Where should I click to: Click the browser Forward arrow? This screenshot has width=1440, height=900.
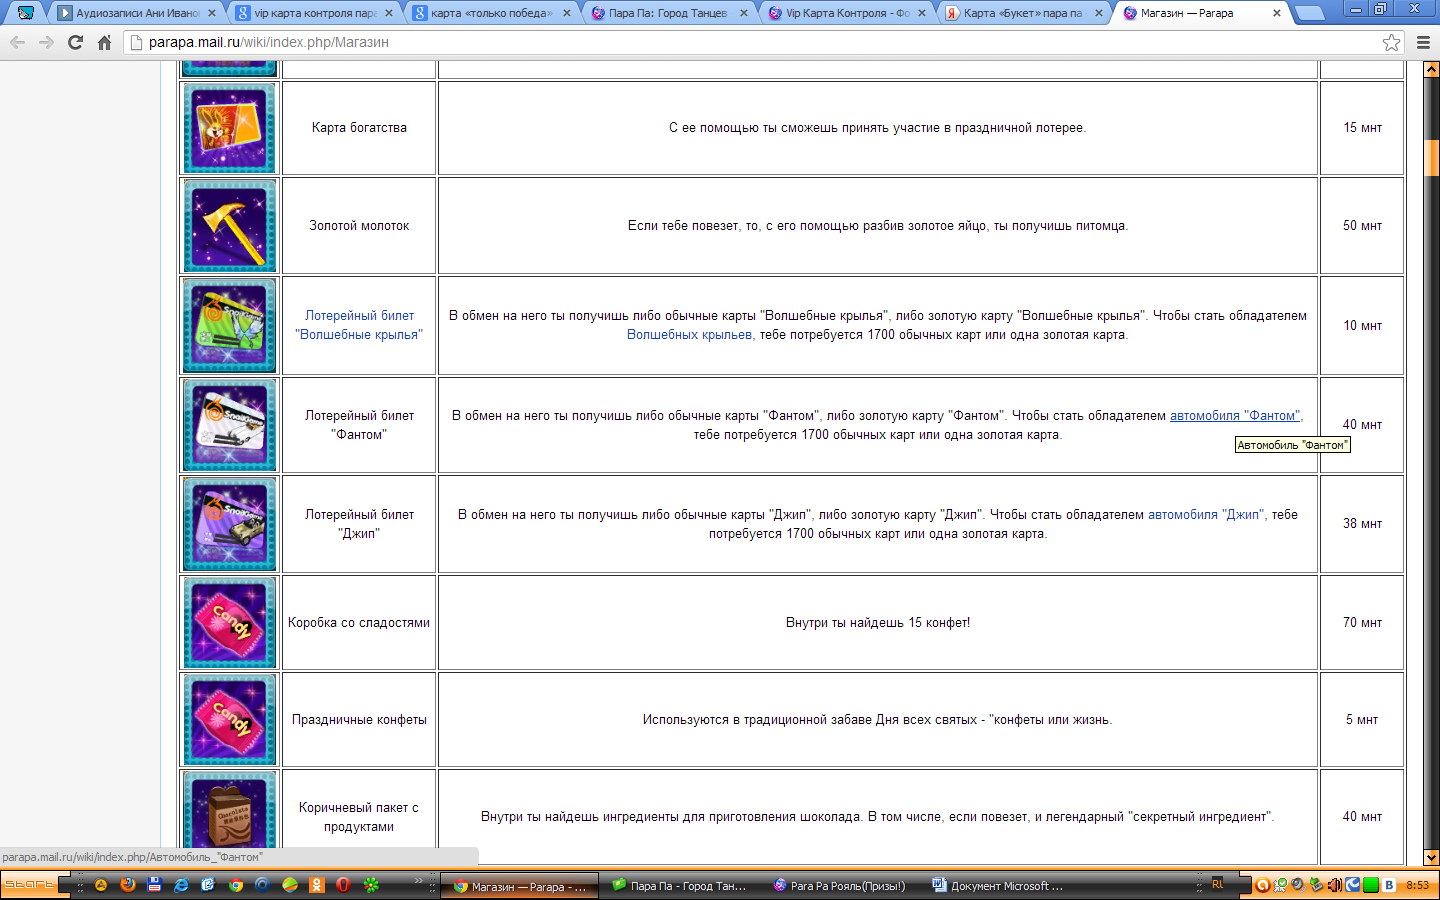tap(46, 42)
